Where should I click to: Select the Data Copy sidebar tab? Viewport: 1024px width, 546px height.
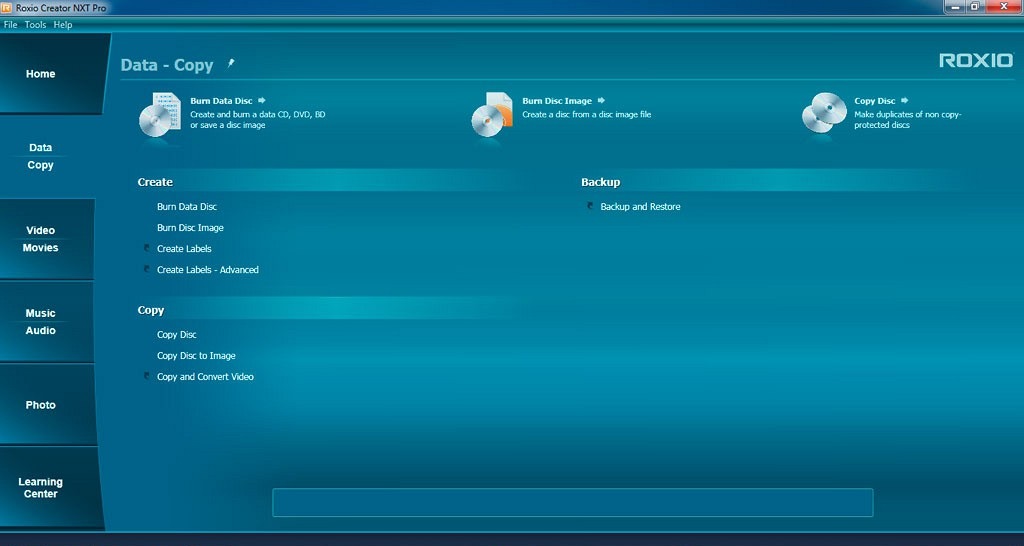(47, 156)
